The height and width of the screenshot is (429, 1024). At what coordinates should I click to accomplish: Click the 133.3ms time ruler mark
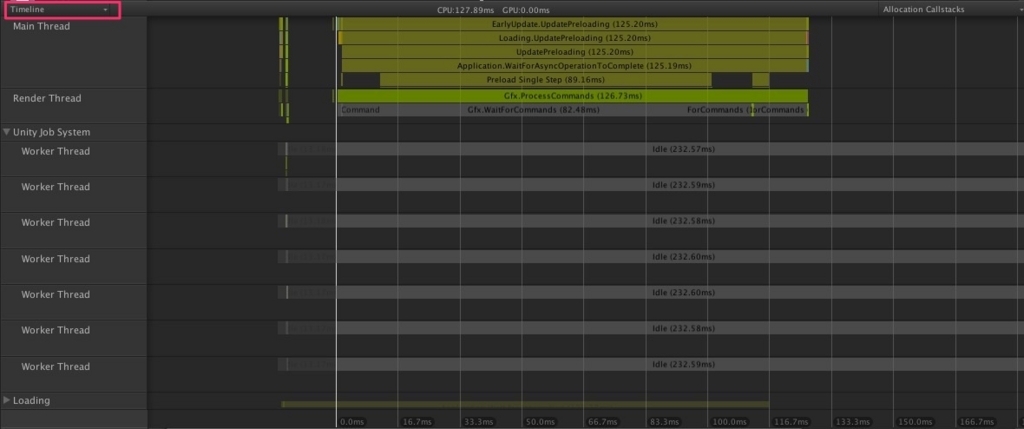[x=850, y=422]
